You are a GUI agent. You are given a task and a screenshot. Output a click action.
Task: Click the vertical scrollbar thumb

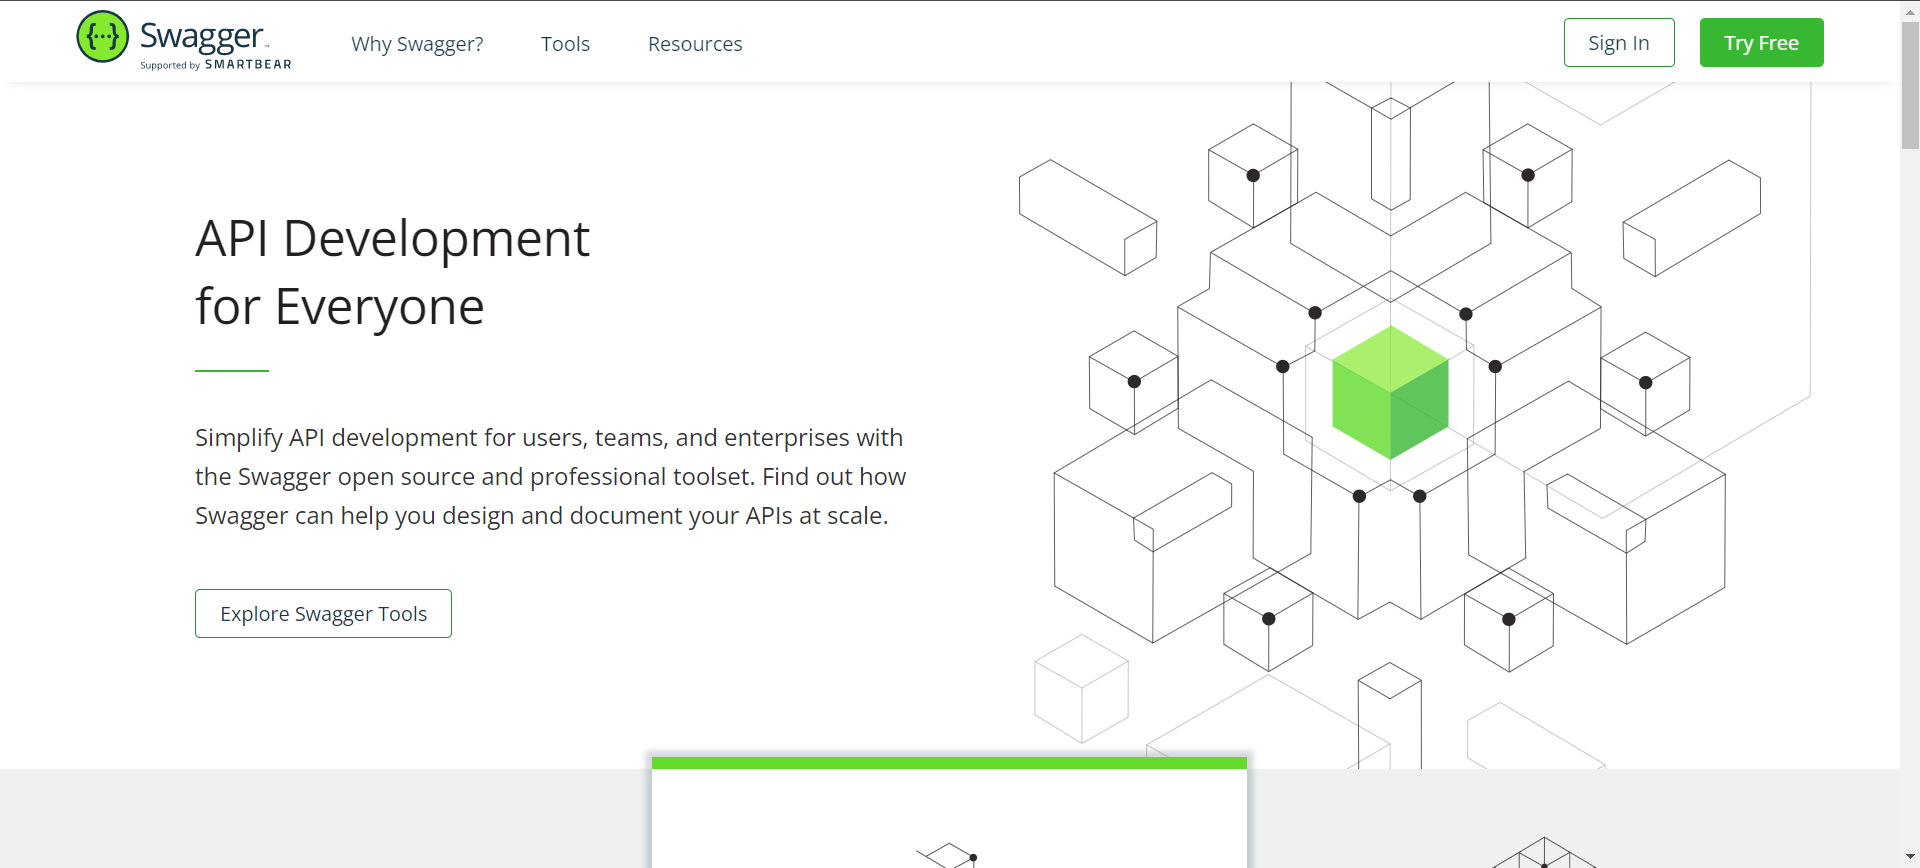tap(1910, 85)
